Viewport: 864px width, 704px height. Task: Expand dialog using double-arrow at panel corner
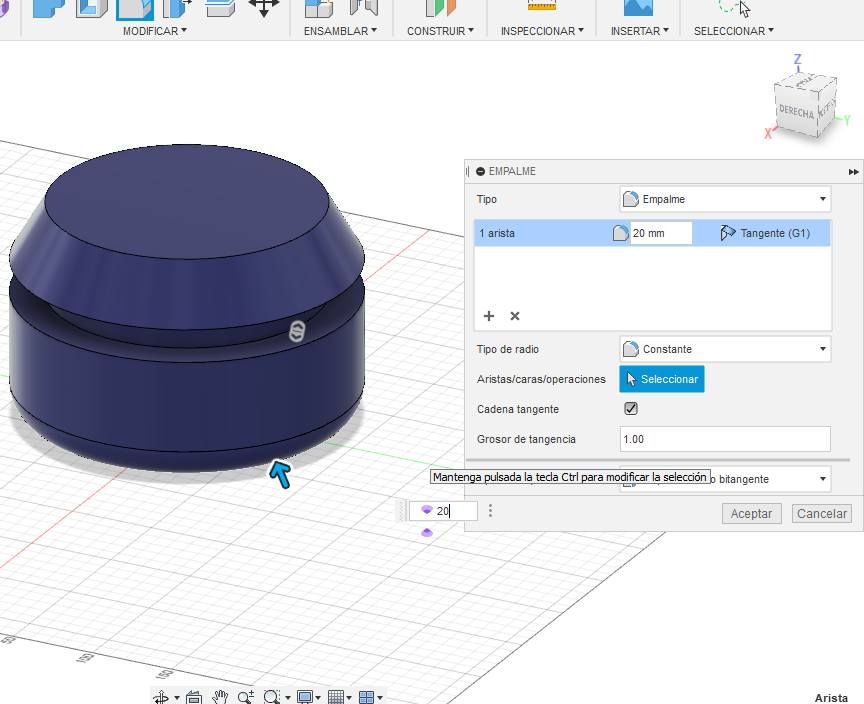coord(853,171)
